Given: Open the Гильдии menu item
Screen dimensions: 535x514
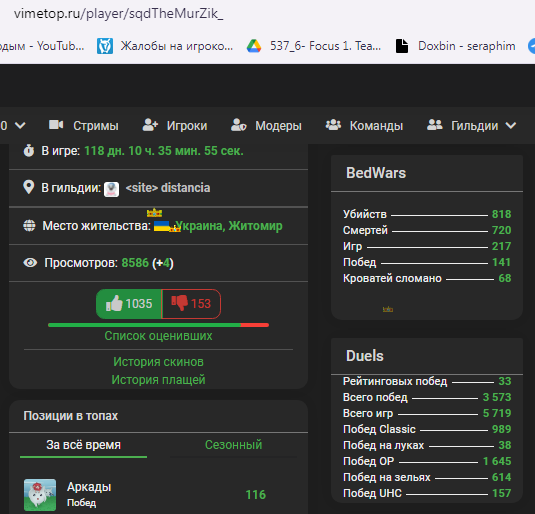Looking at the screenshot, I should [475, 126].
